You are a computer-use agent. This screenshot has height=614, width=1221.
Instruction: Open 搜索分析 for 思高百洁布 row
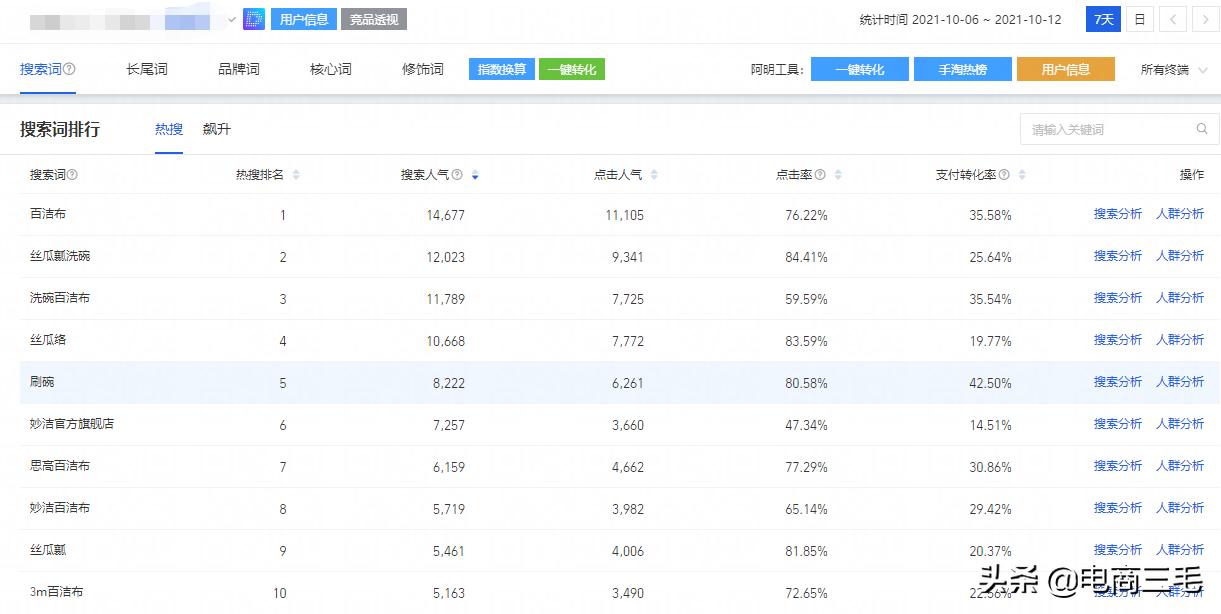(1118, 466)
